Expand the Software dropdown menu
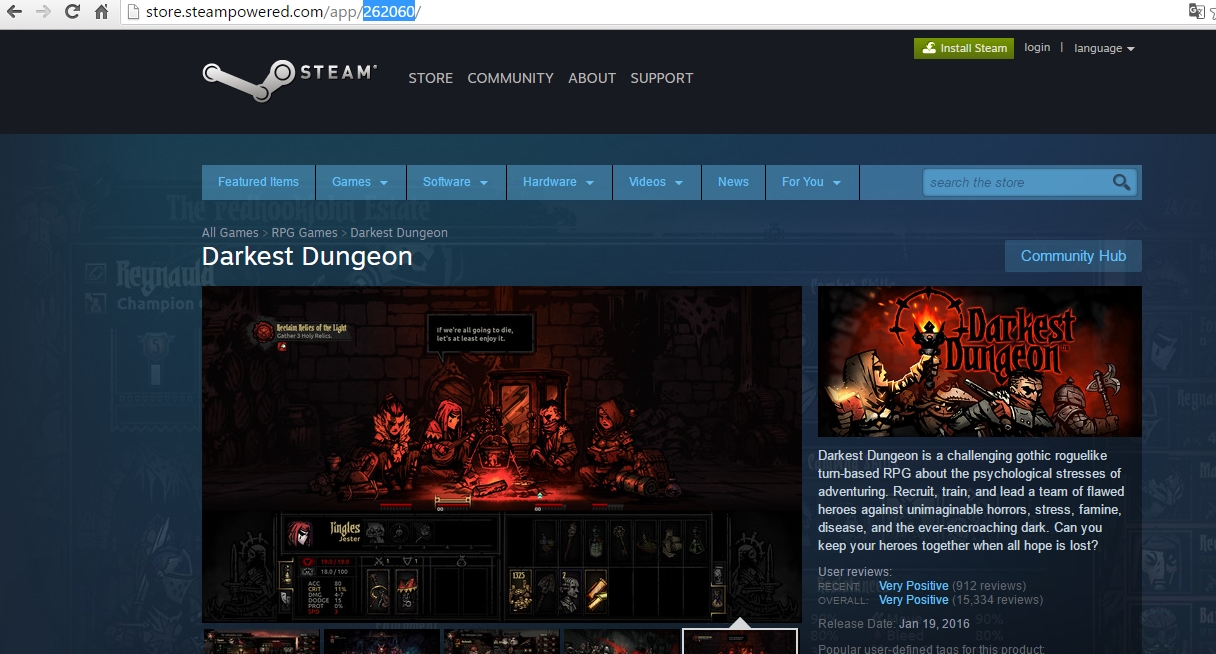1216x654 pixels. coord(455,182)
